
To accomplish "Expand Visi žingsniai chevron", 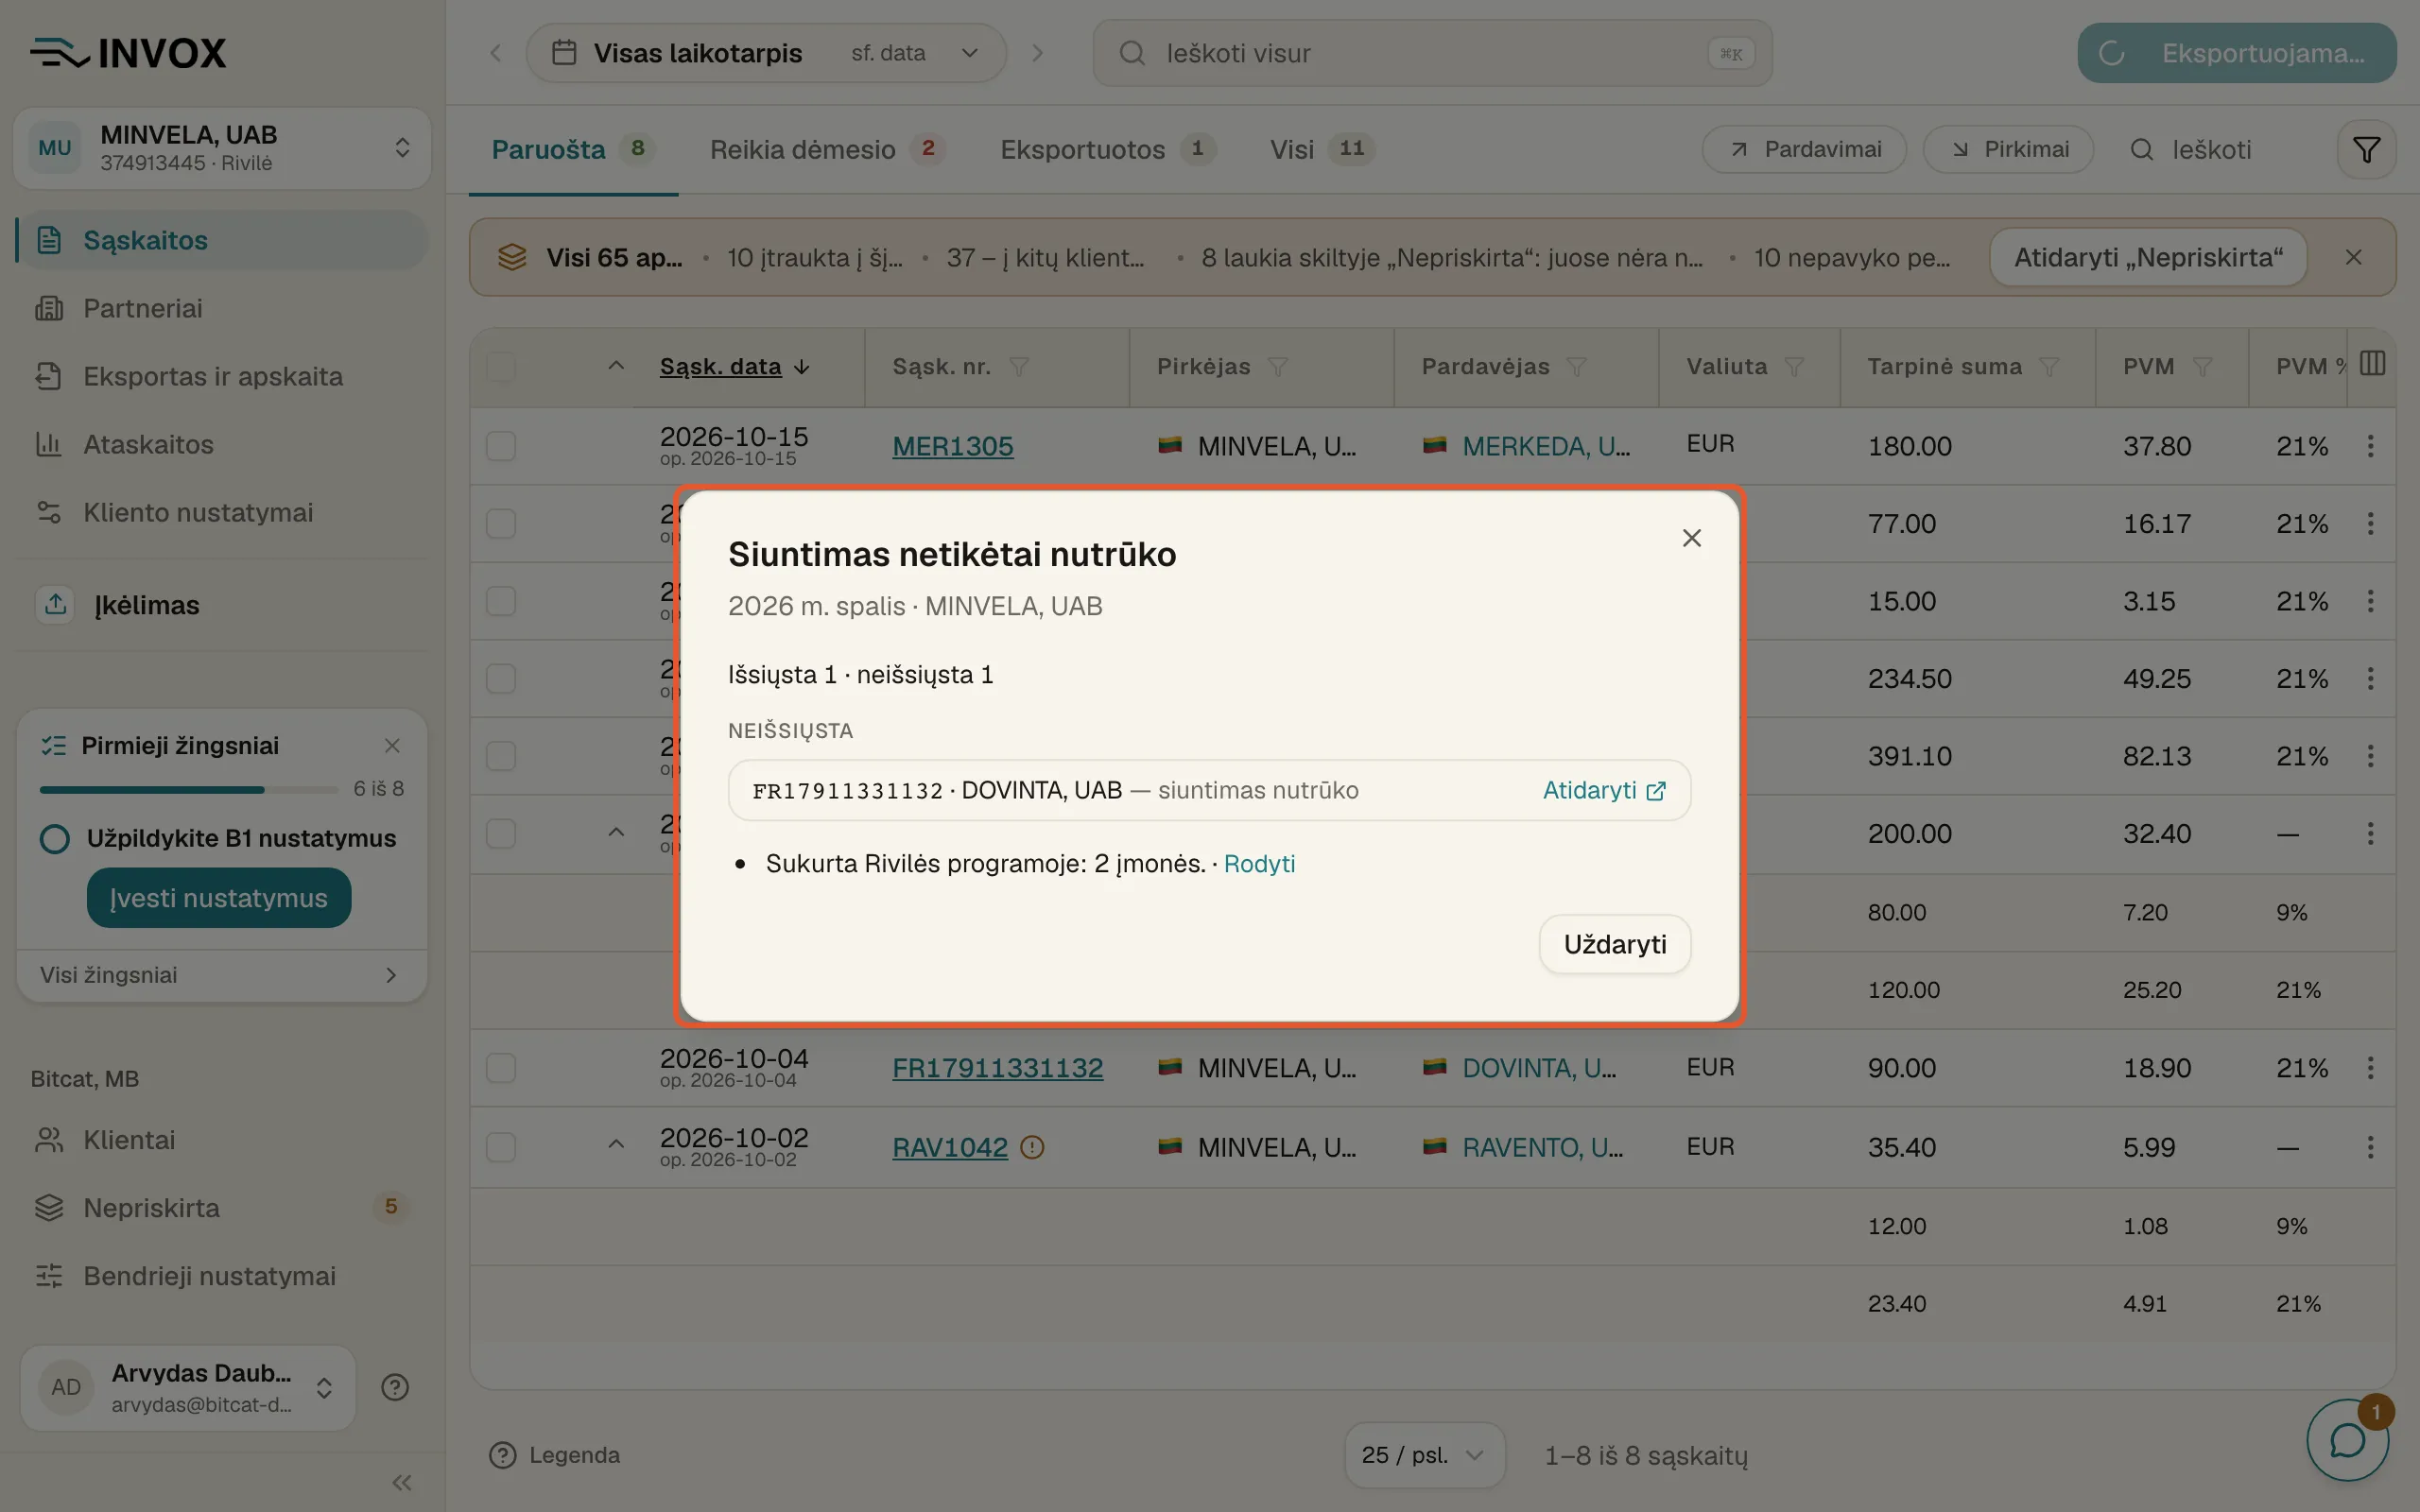I will click(391, 975).
